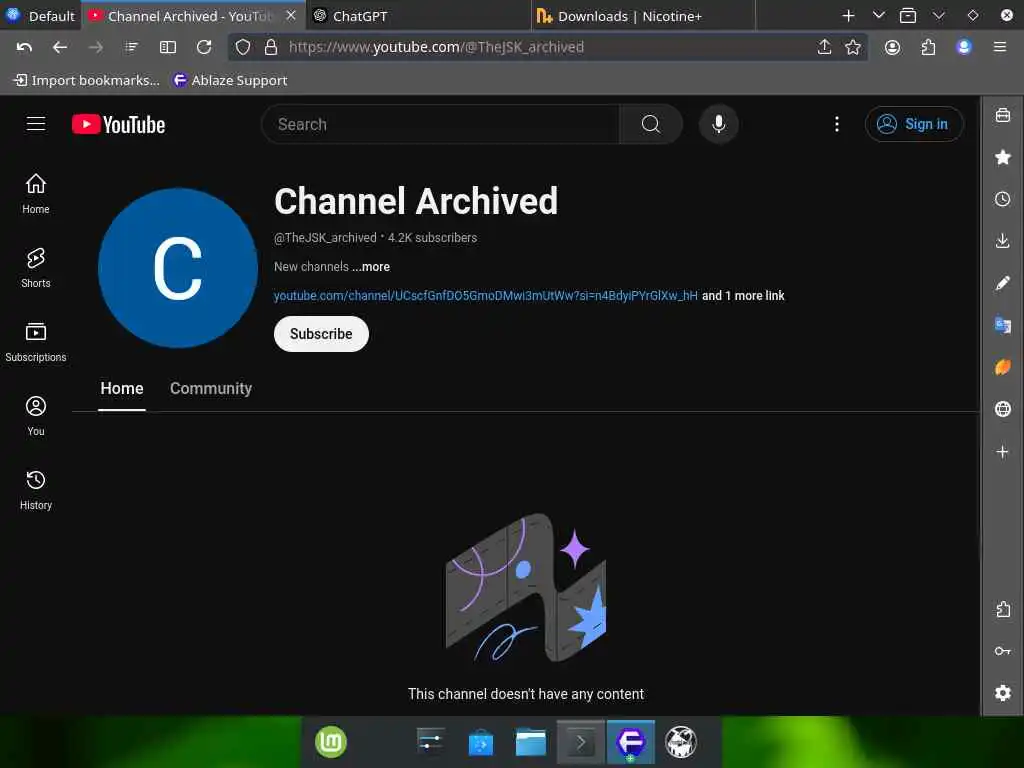Open file manager from taskbar
This screenshot has height=768, width=1024.
point(530,742)
